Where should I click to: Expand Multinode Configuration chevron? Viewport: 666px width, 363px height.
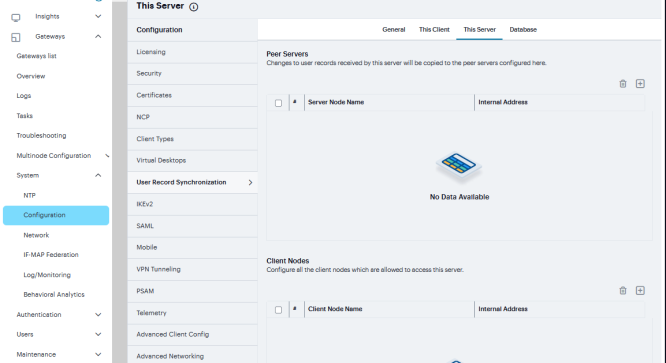click(107, 156)
